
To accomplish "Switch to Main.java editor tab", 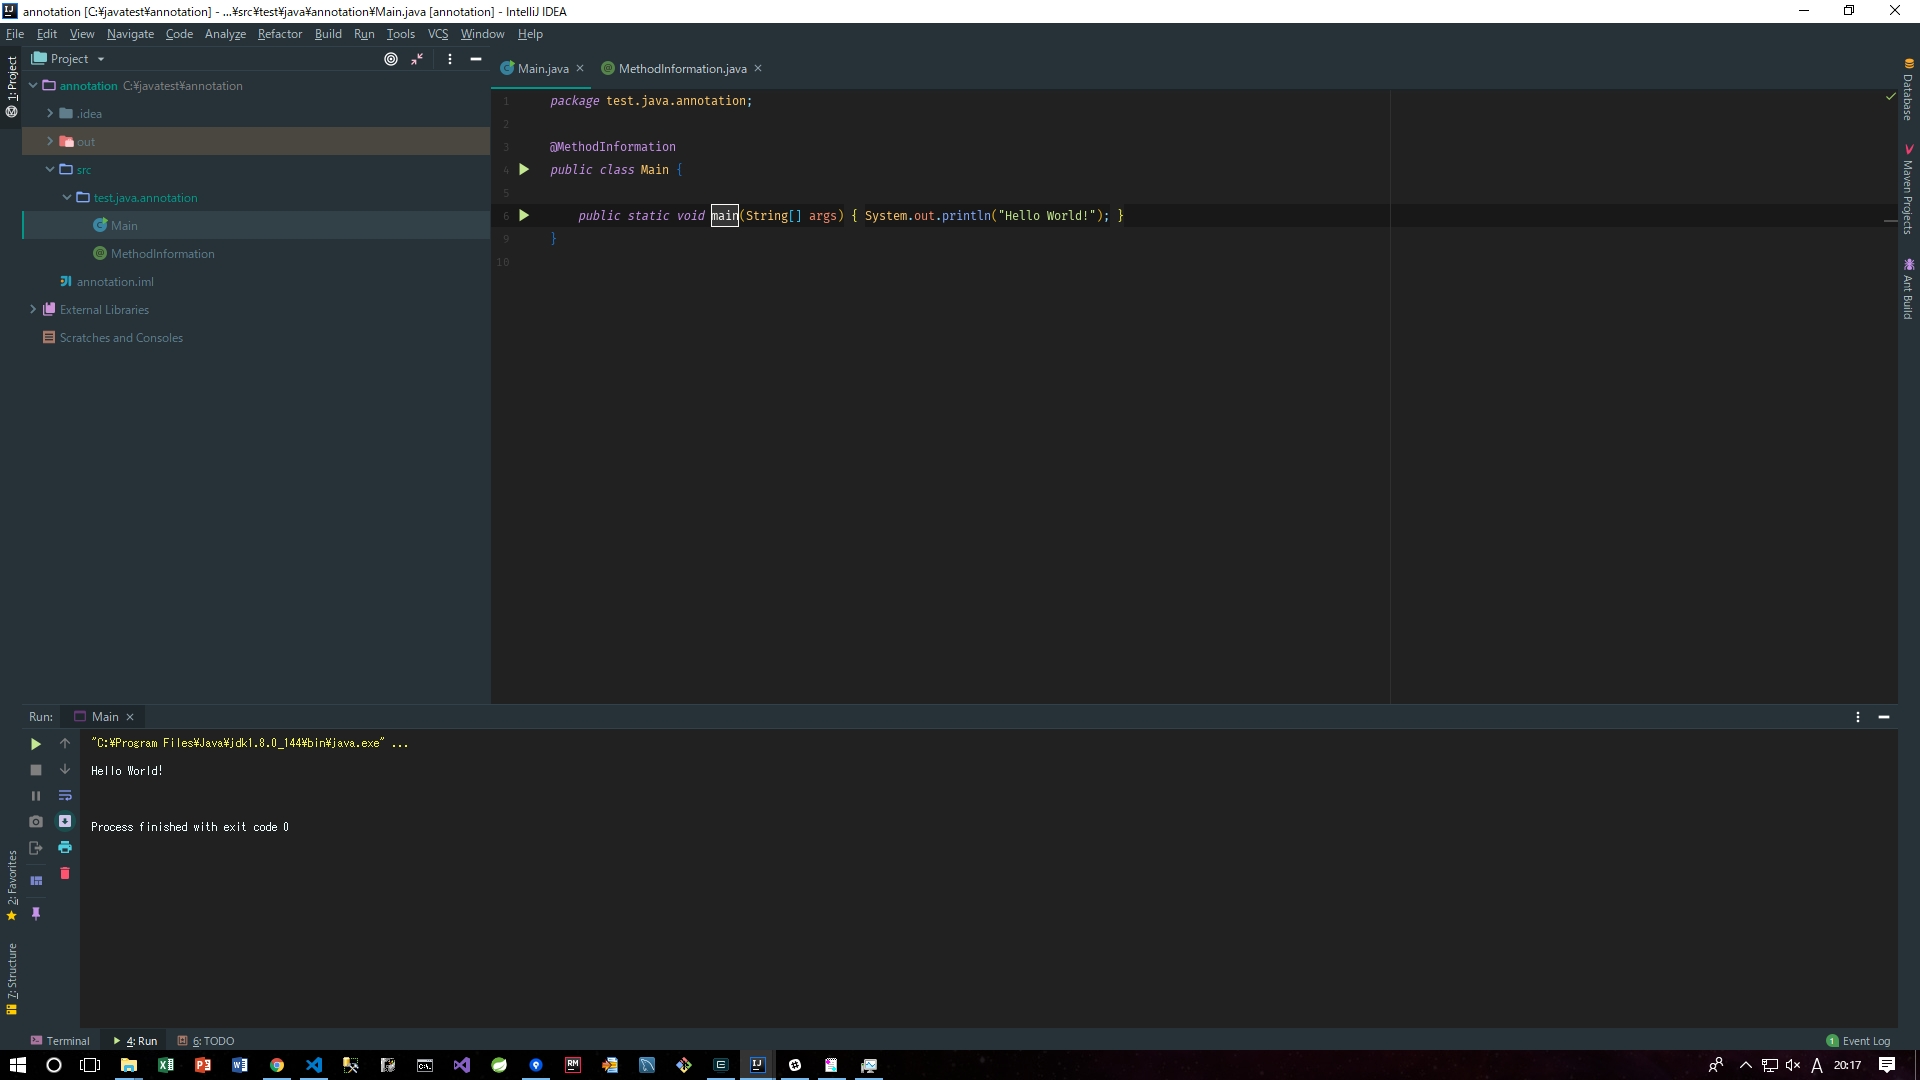I will (x=543, y=69).
